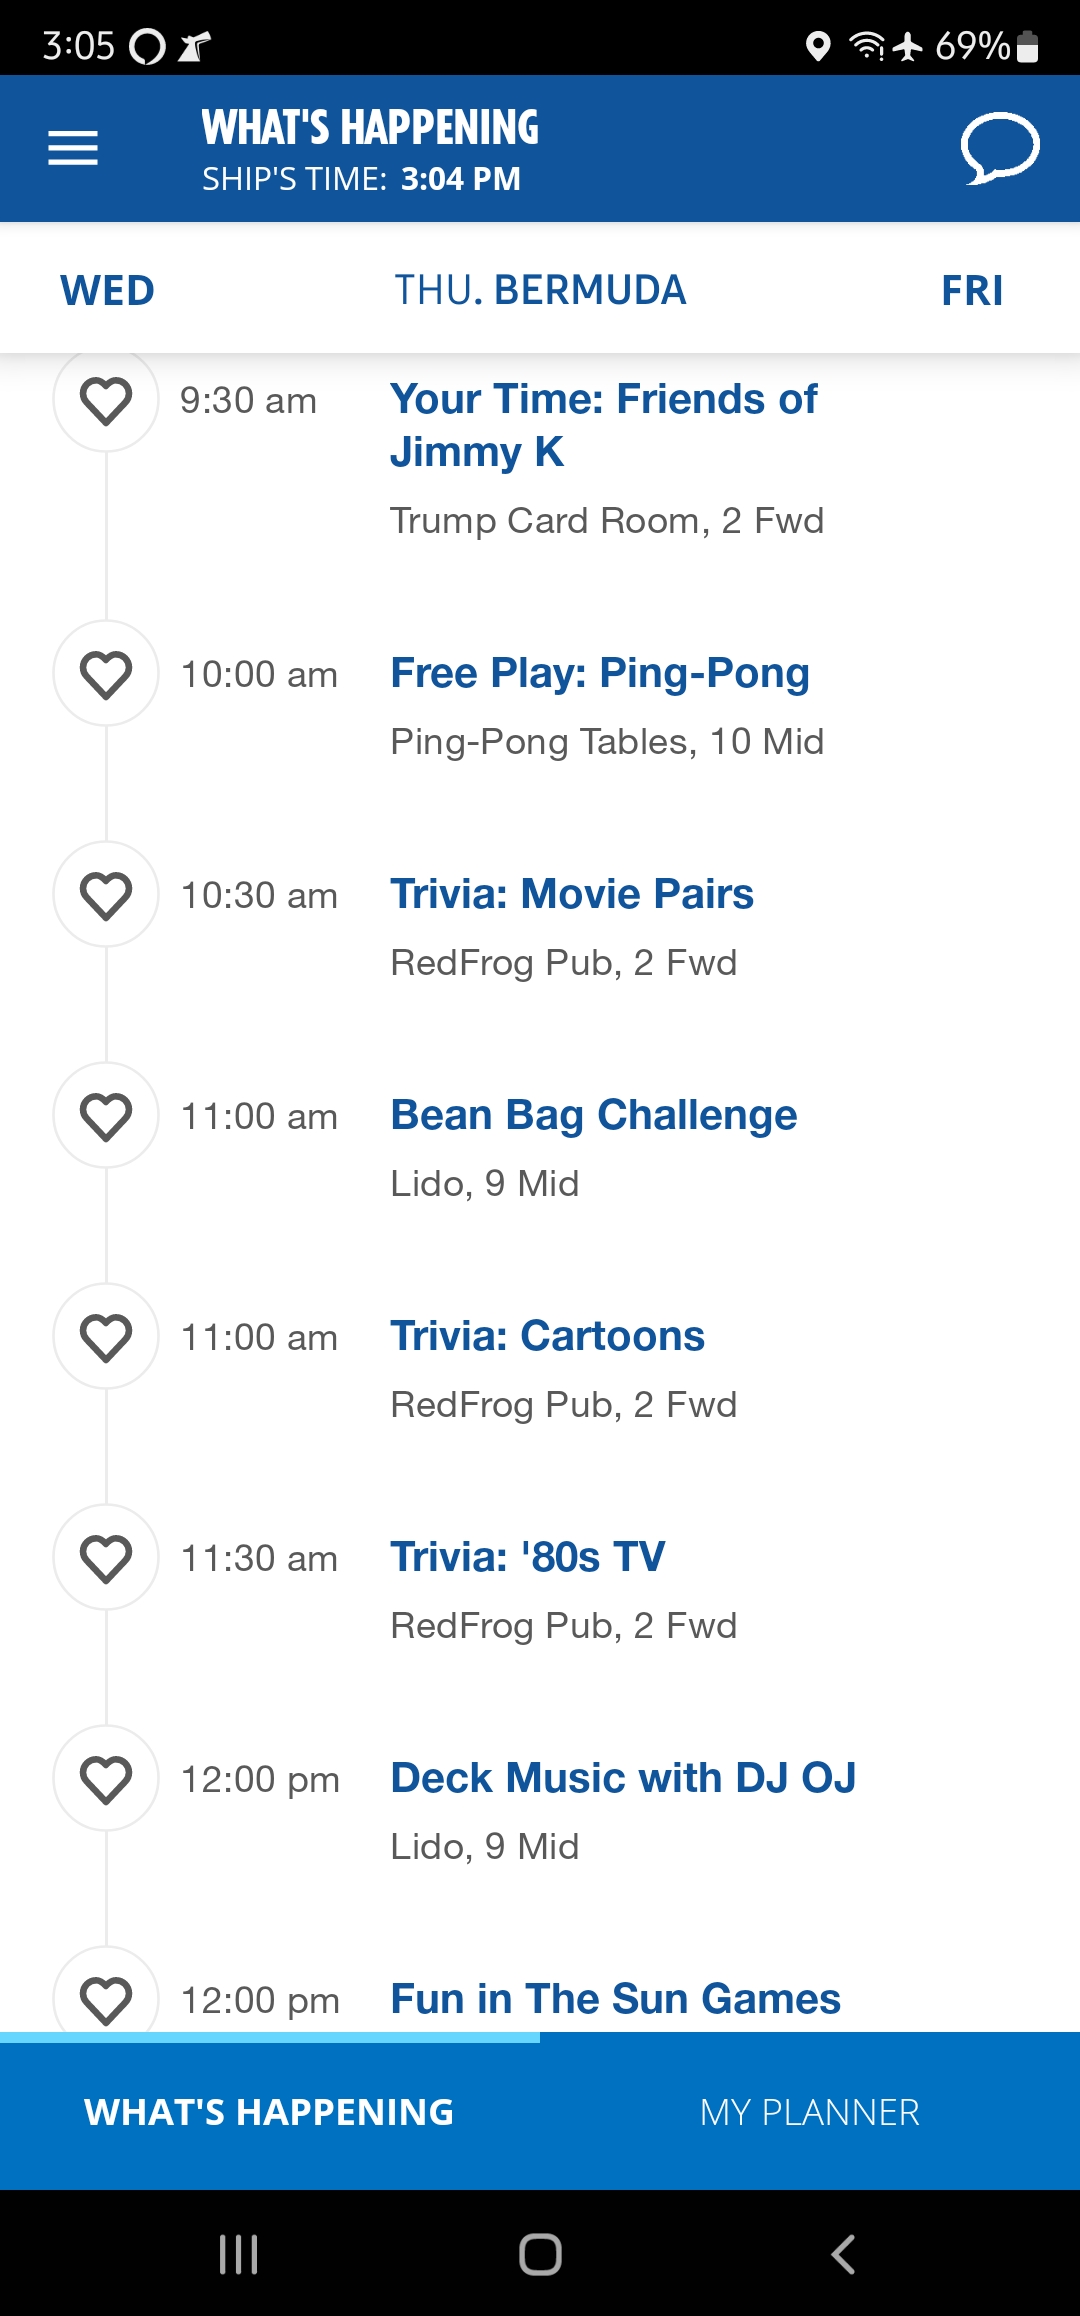The height and width of the screenshot is (2316, 1080).
Task: Toggle heart for Trivia: Movie Pairs
Action: click(106, 895)
